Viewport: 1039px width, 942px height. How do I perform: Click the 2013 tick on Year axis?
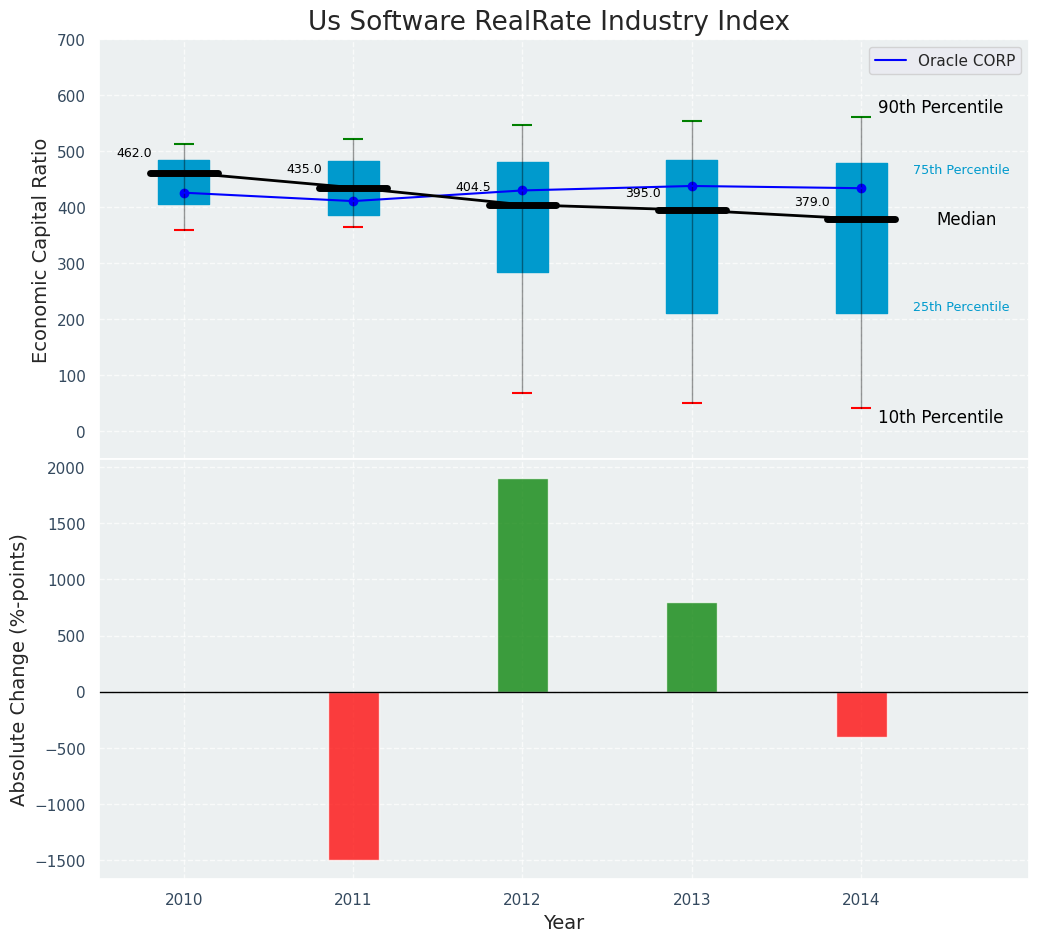[692, 900]
